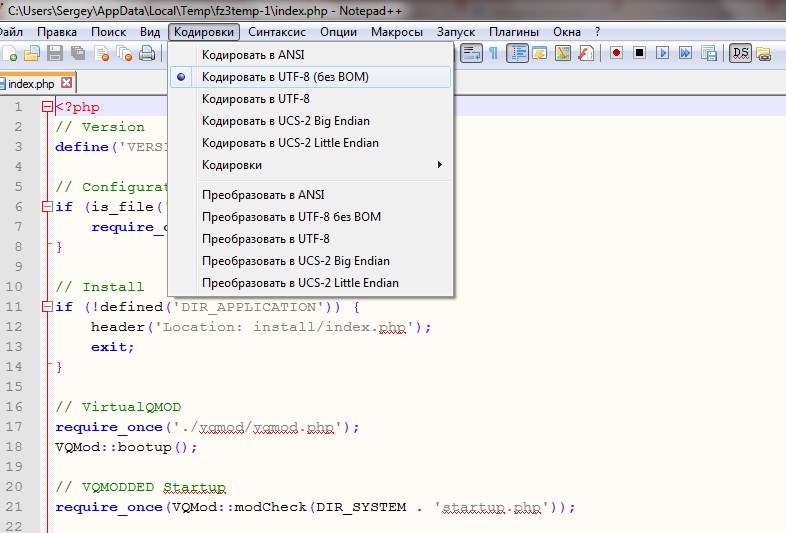Choose Кодировать в UCS-2 Big Endian
786x533 pixels.
tap(310, 121)
